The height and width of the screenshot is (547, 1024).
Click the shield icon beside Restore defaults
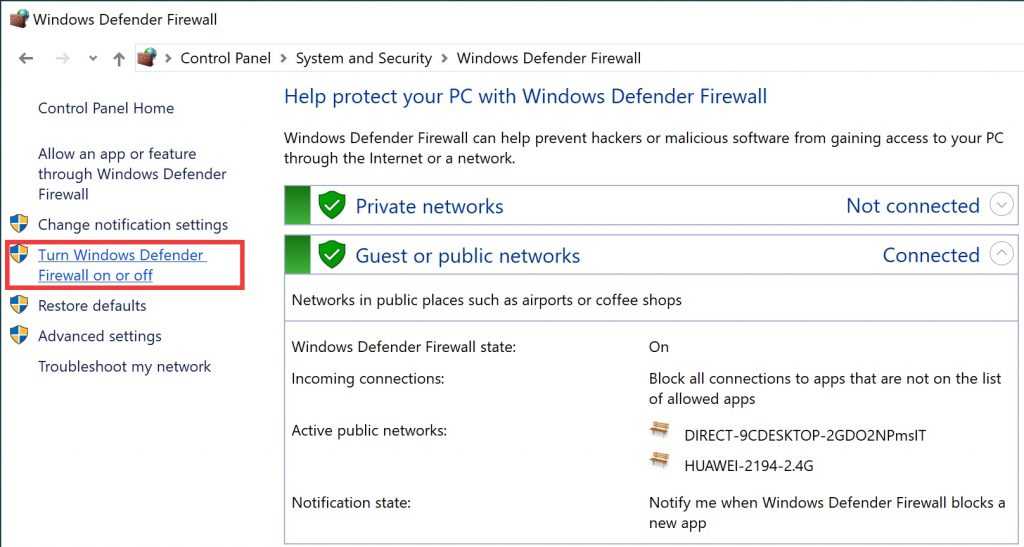[19, 305]
